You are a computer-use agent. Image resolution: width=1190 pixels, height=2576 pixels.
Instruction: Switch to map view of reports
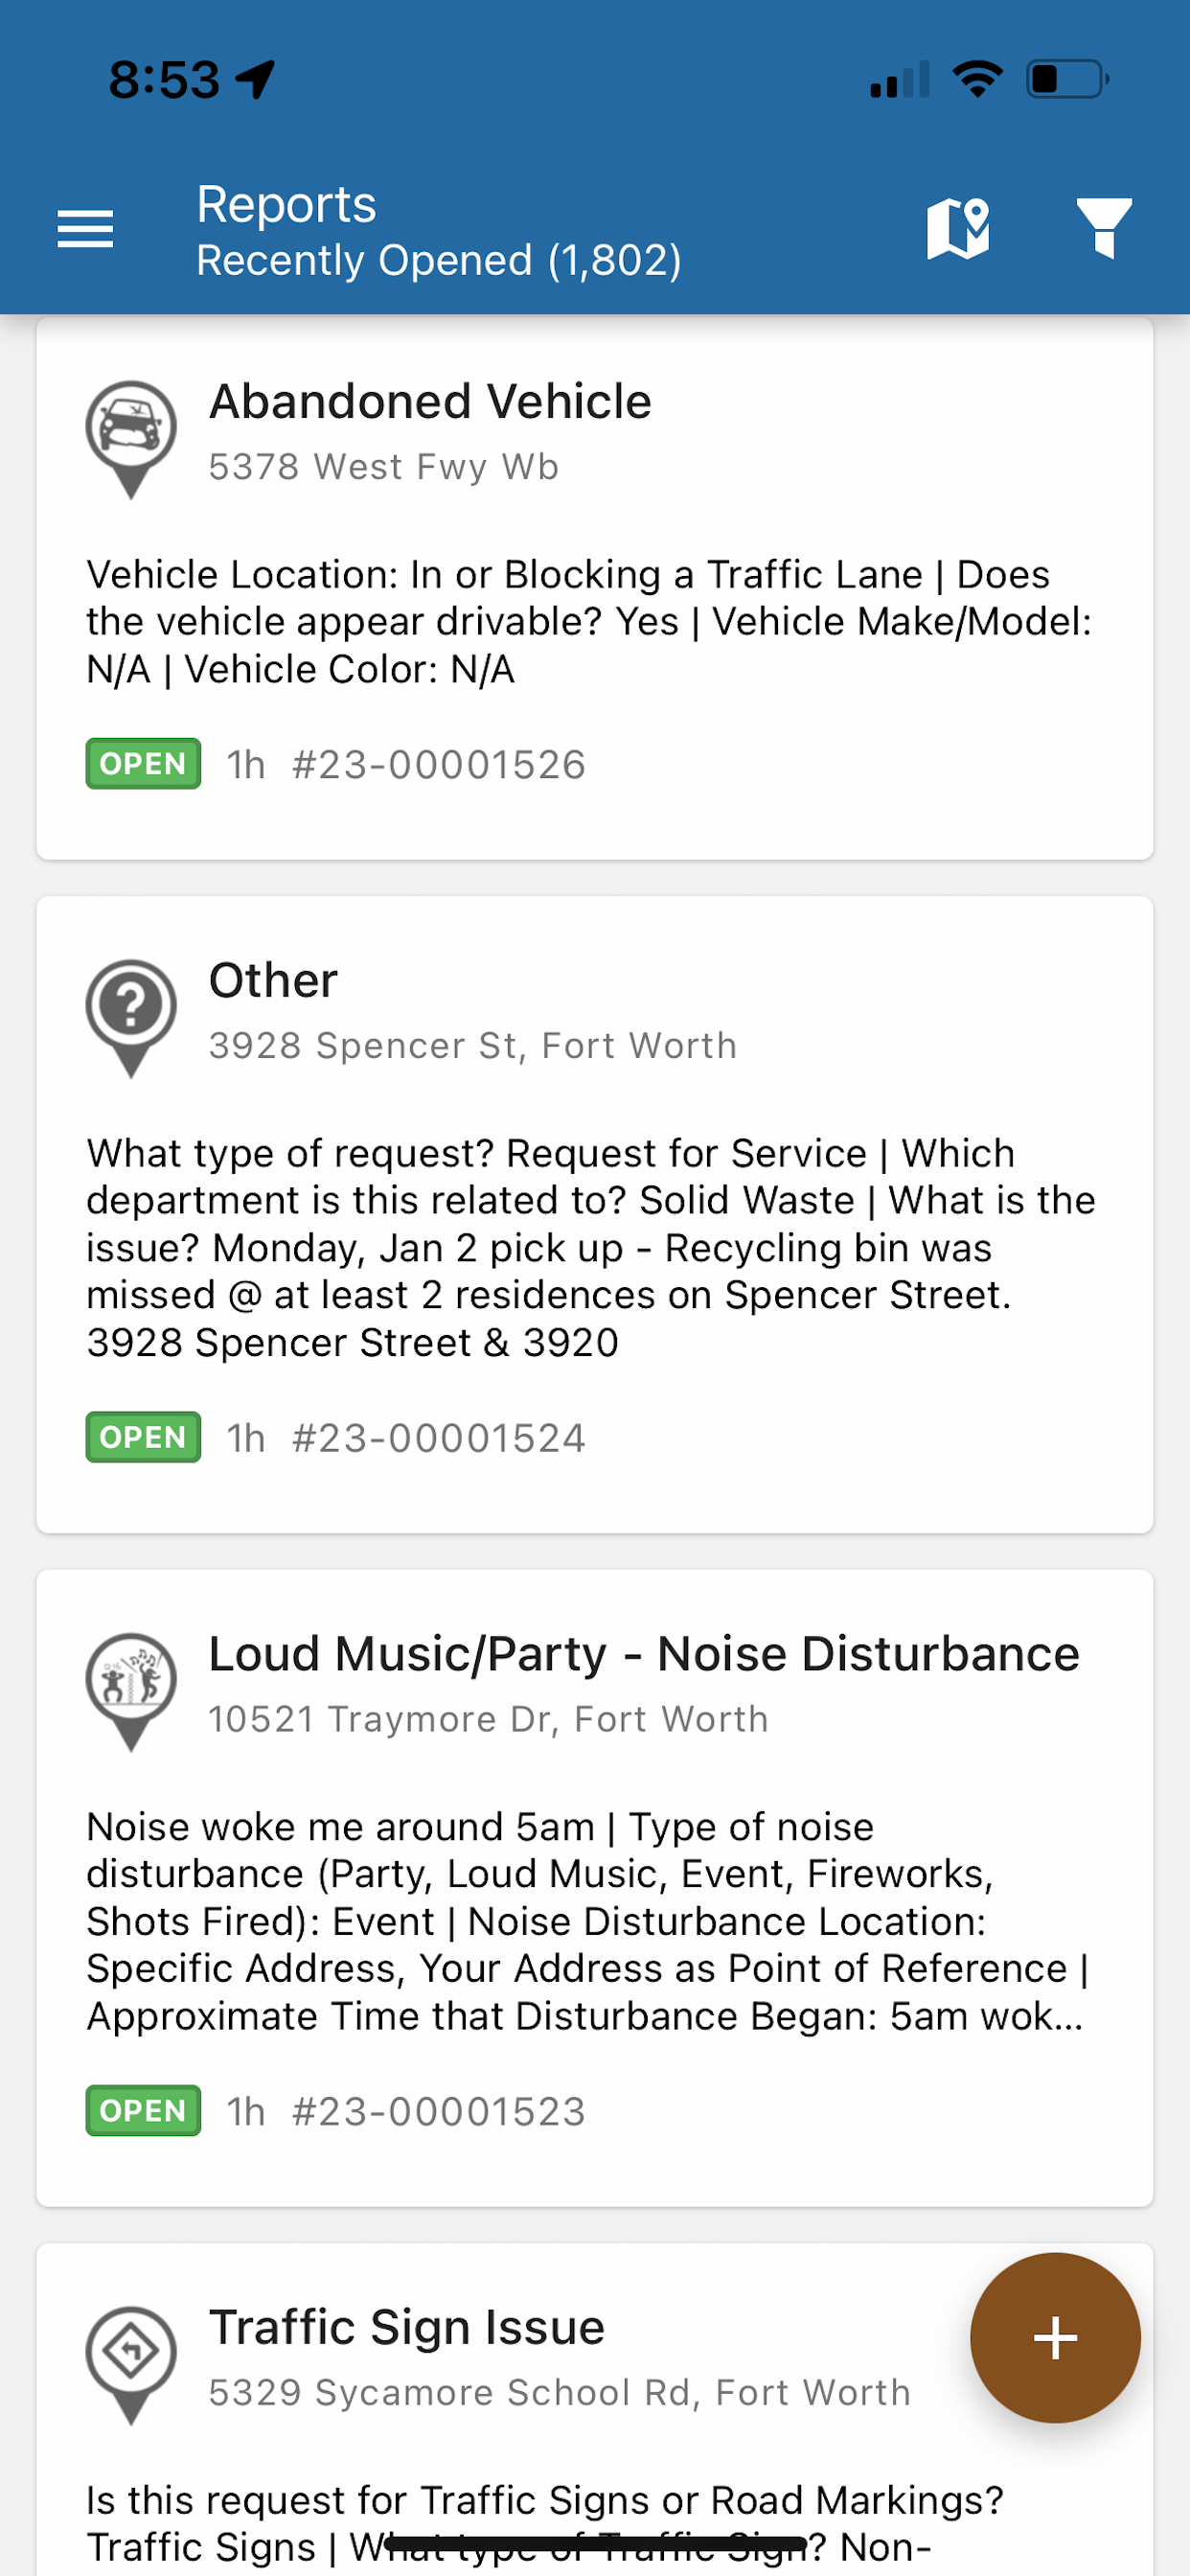point(958,228)
